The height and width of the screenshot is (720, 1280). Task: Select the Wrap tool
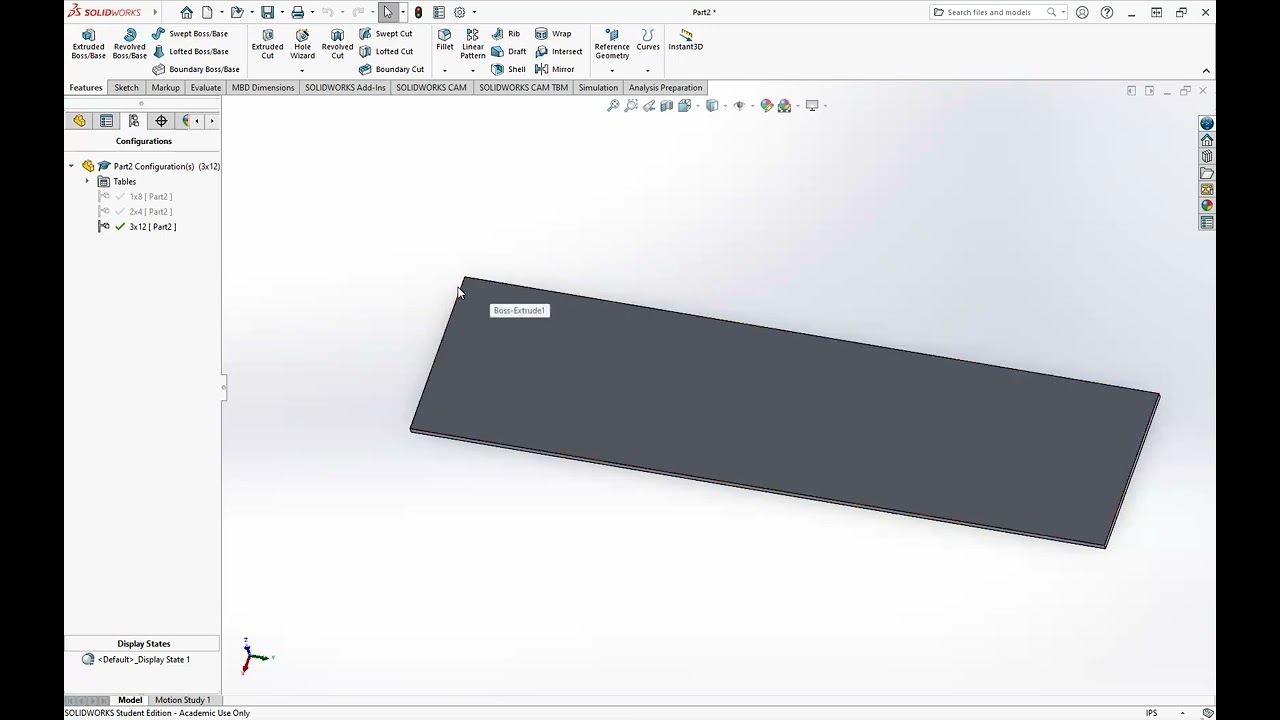tap(553, 34)
